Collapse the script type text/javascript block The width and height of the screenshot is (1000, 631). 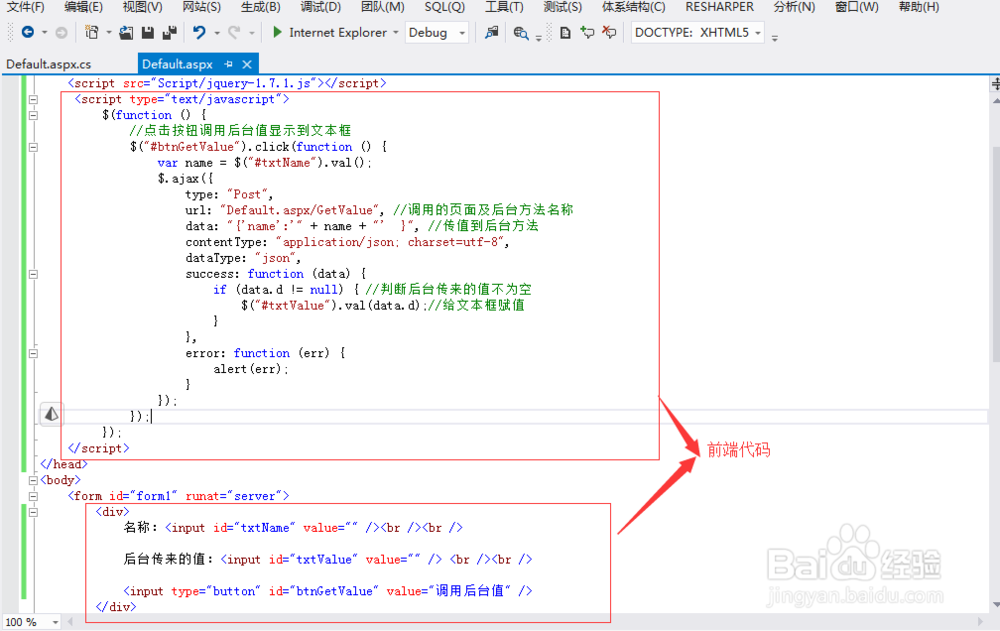33,100
